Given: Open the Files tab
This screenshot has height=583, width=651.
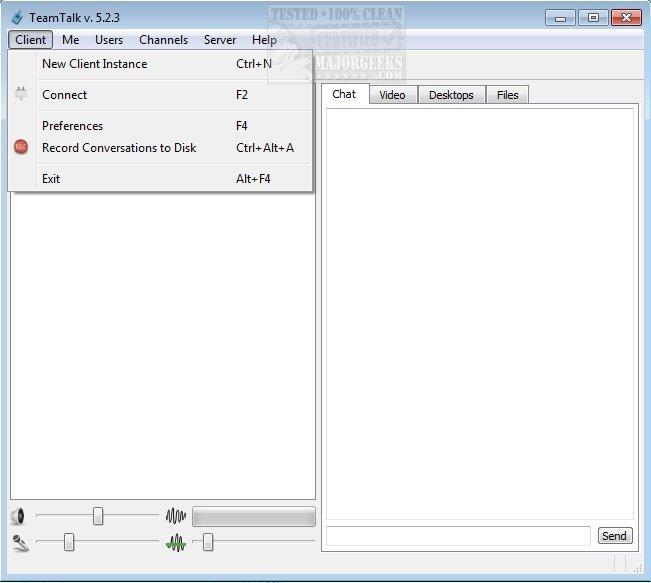Looking at the screenshot, I should click(507, 95).
